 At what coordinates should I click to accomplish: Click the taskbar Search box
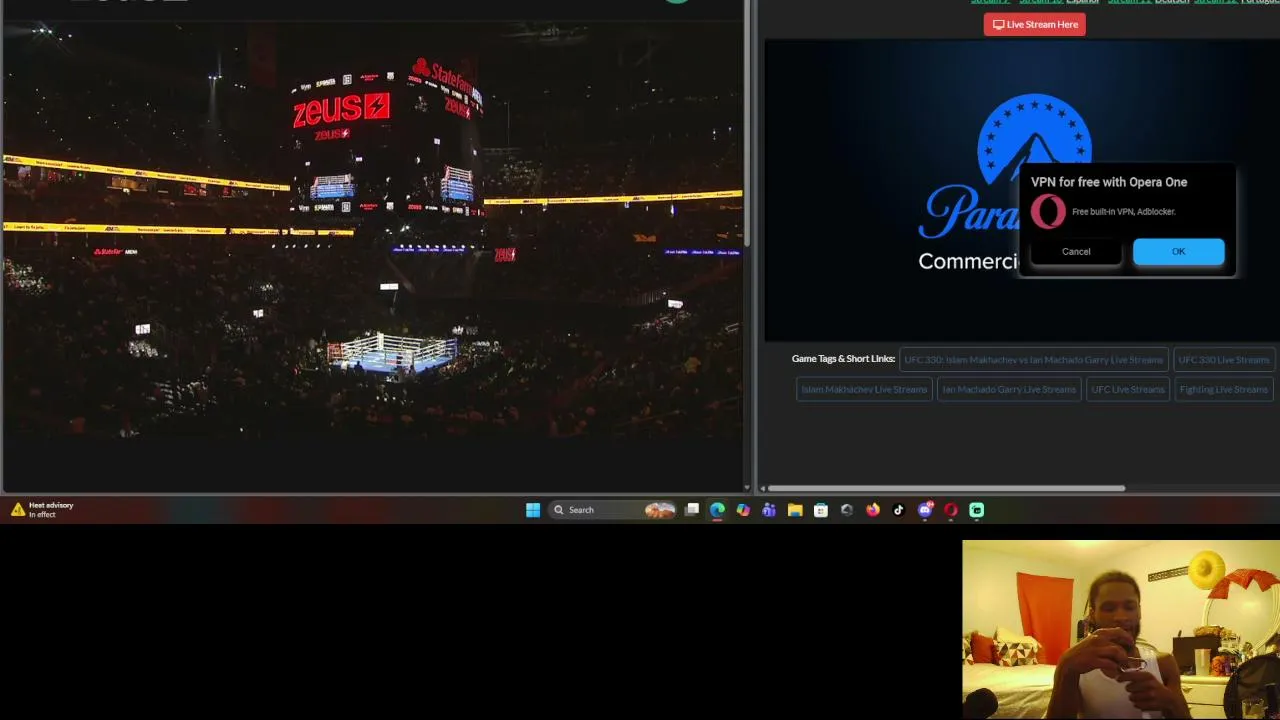(x=614, y=510)
